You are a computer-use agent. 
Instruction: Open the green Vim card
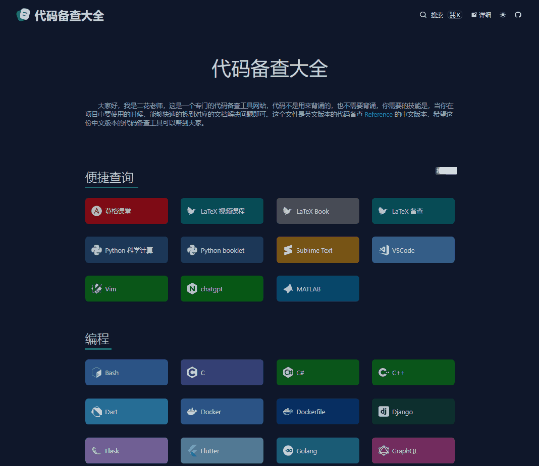click(126, 289)
